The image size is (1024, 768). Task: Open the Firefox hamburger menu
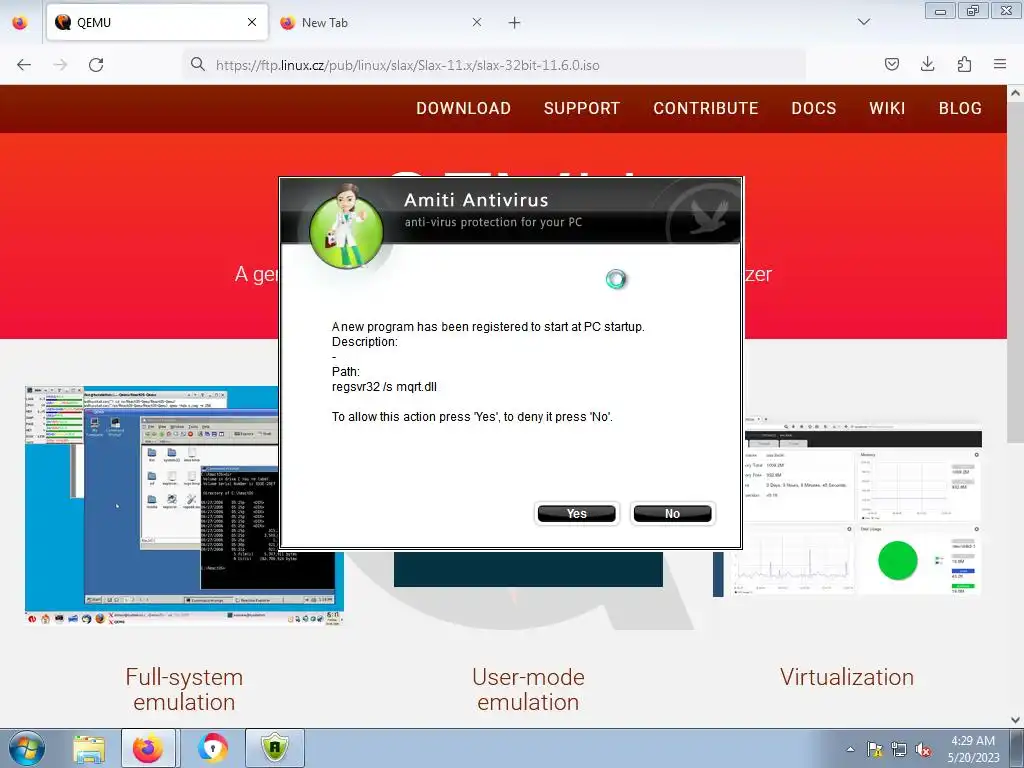(x=1000, y=64)
